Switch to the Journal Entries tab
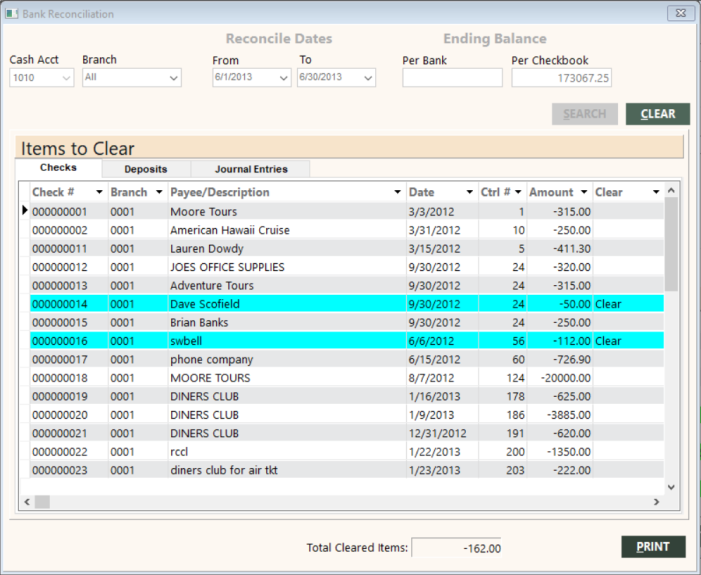This screenshot has height=575, width=701. (251, 169)
